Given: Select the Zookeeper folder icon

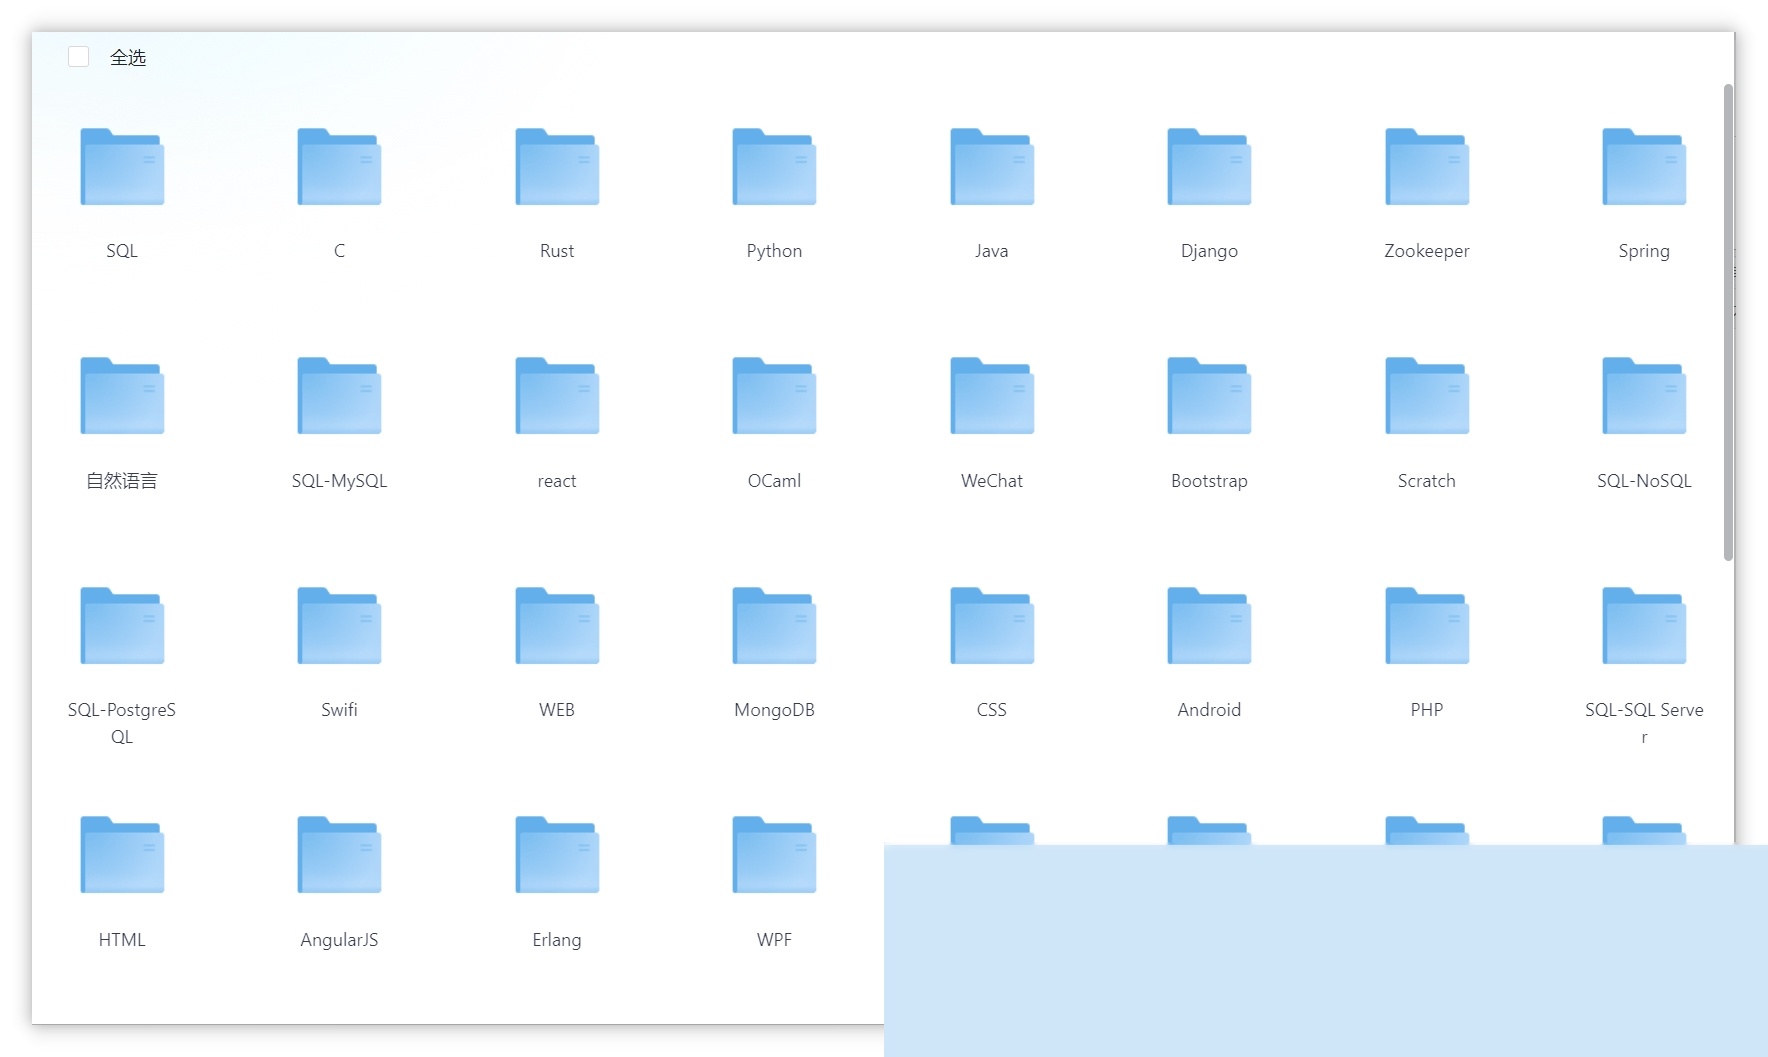Looking at the screenshot, I should coord(1427,167).
